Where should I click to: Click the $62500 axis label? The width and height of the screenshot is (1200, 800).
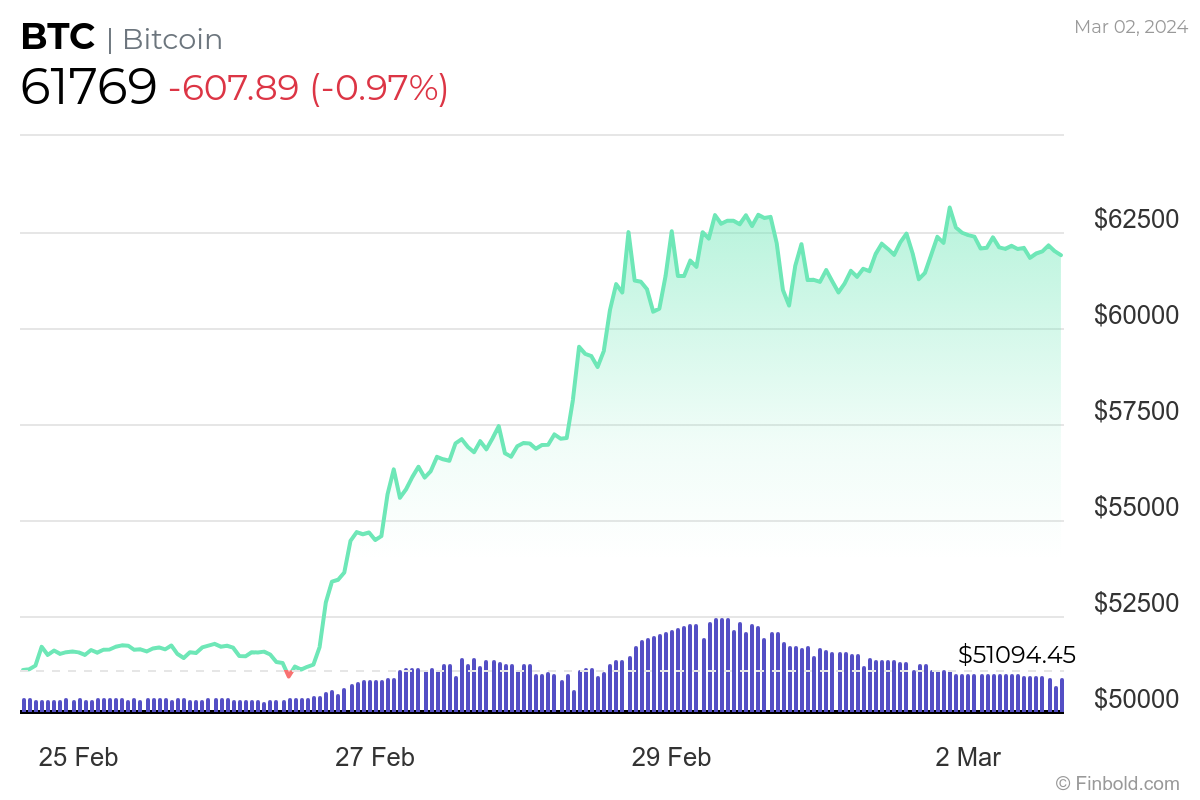click(x=1135, y=218)
